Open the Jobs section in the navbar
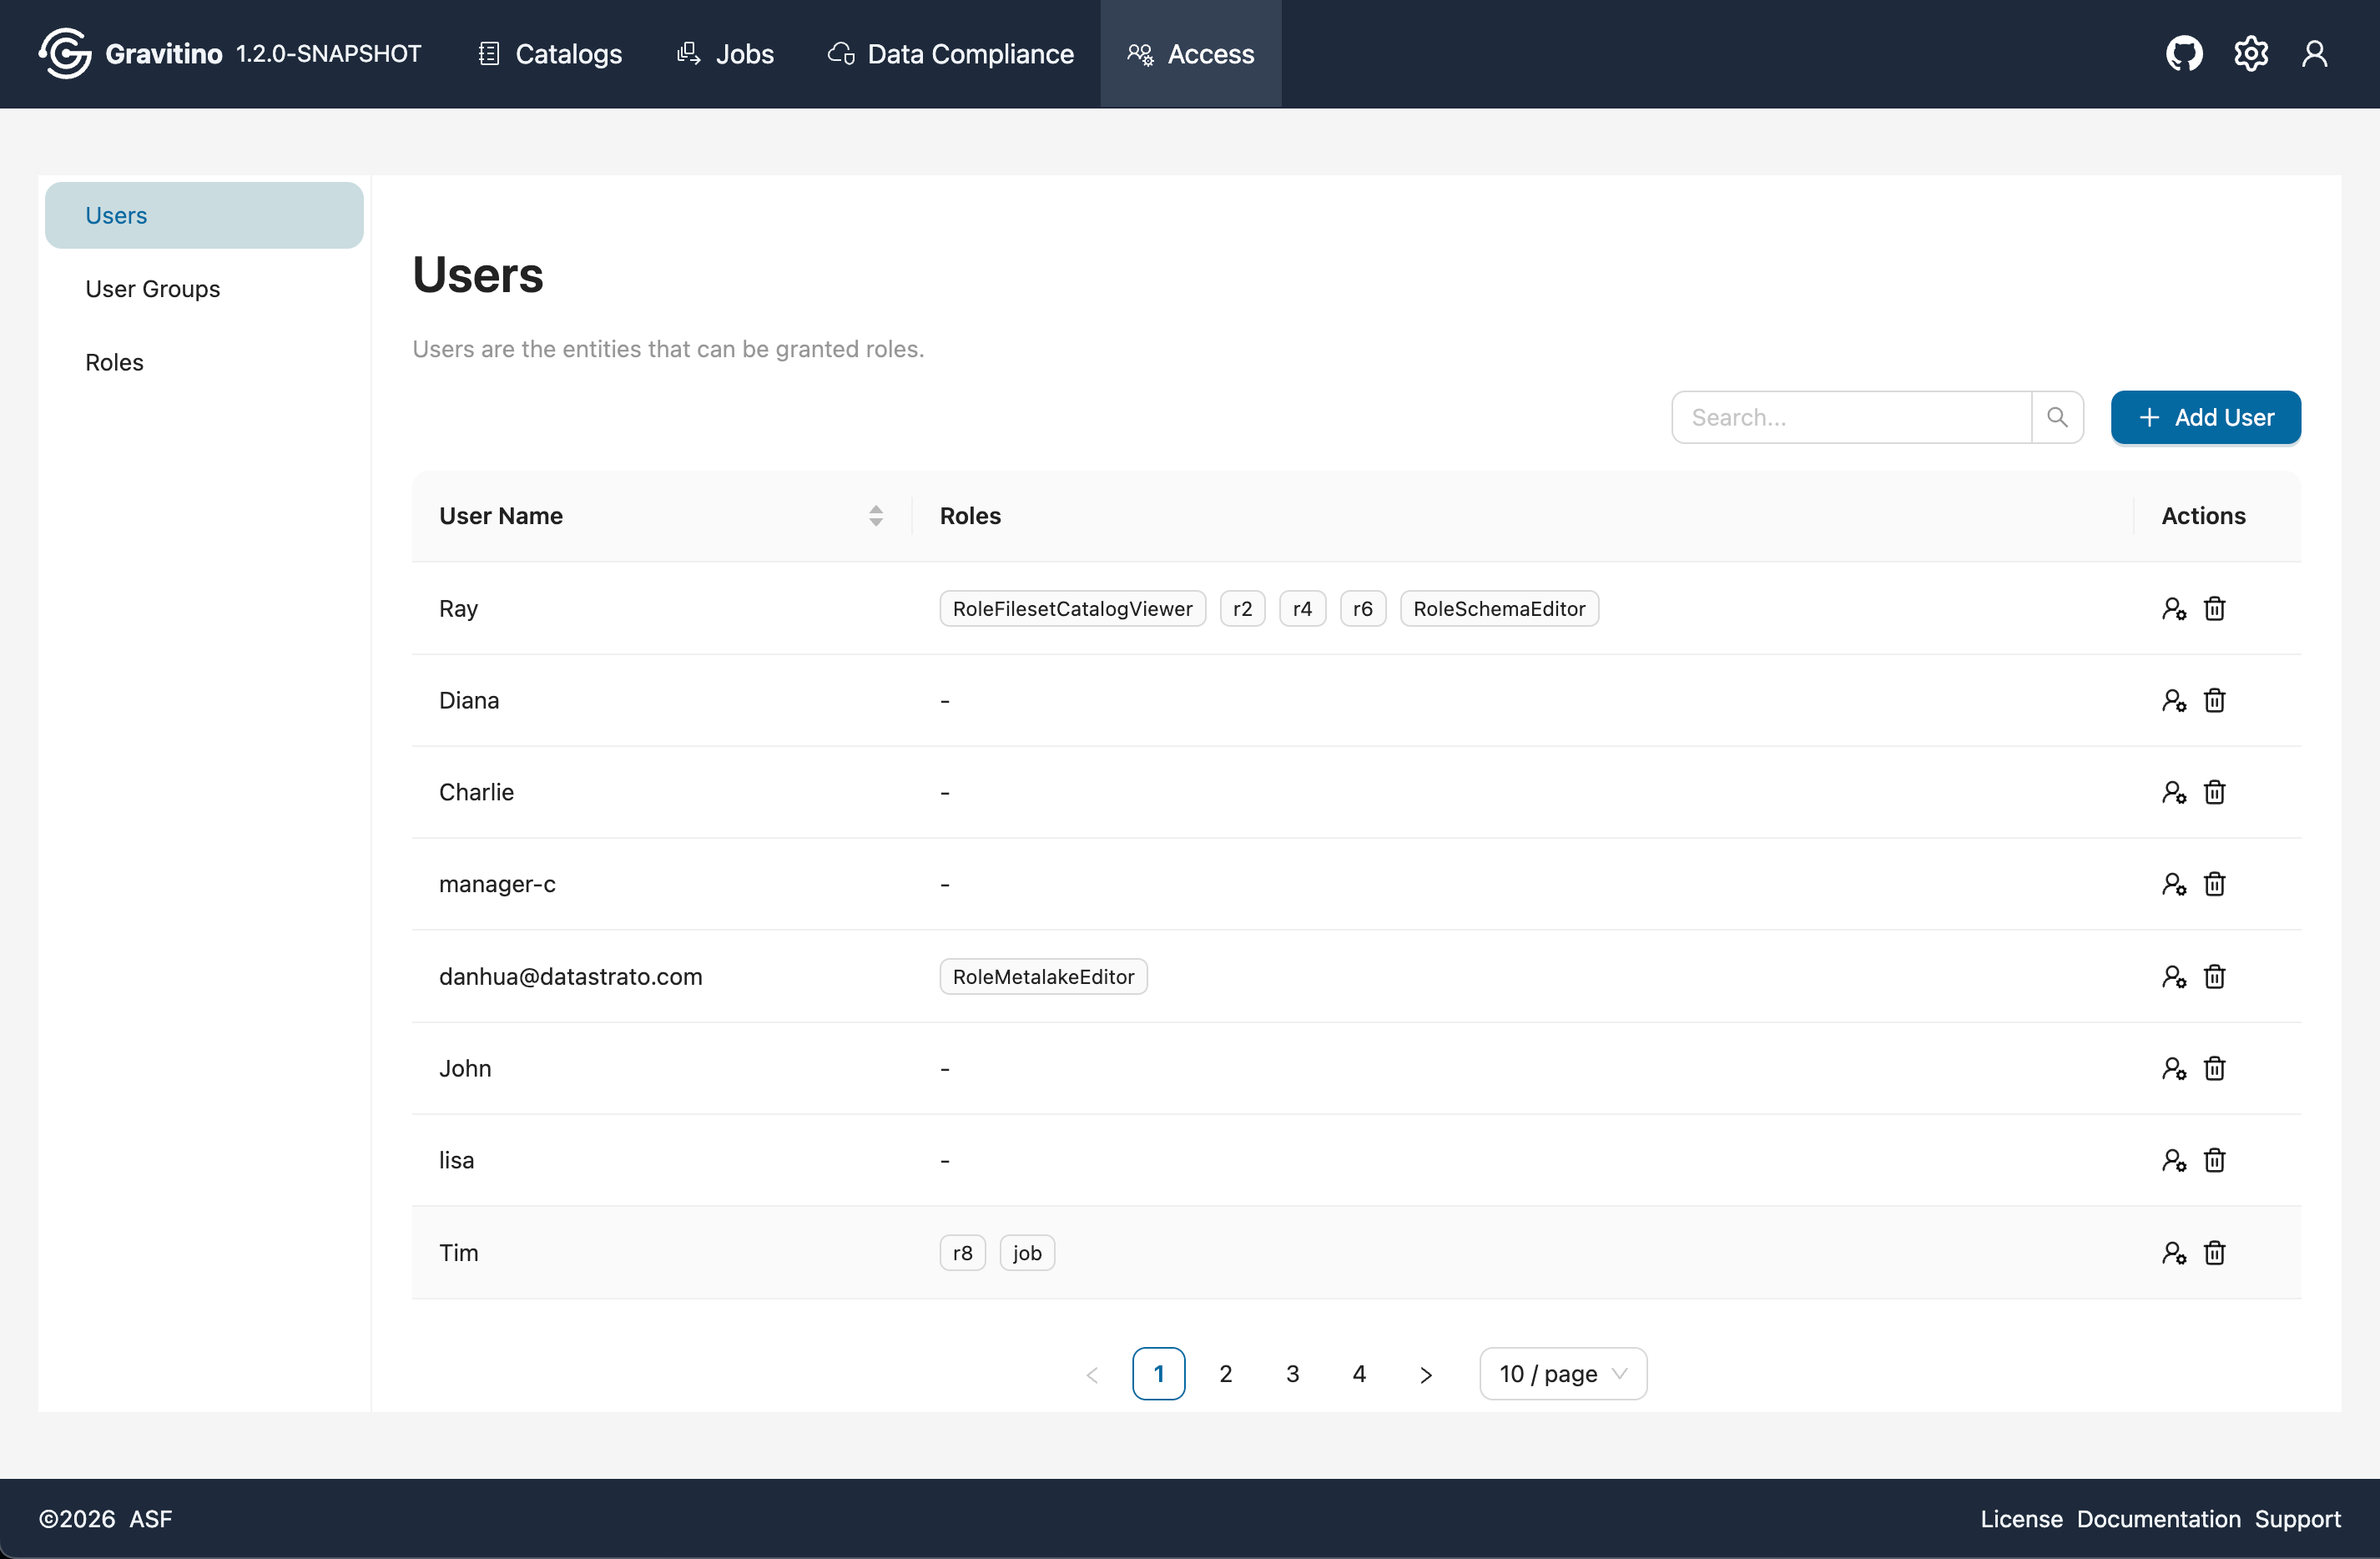 tap(725, 53)
